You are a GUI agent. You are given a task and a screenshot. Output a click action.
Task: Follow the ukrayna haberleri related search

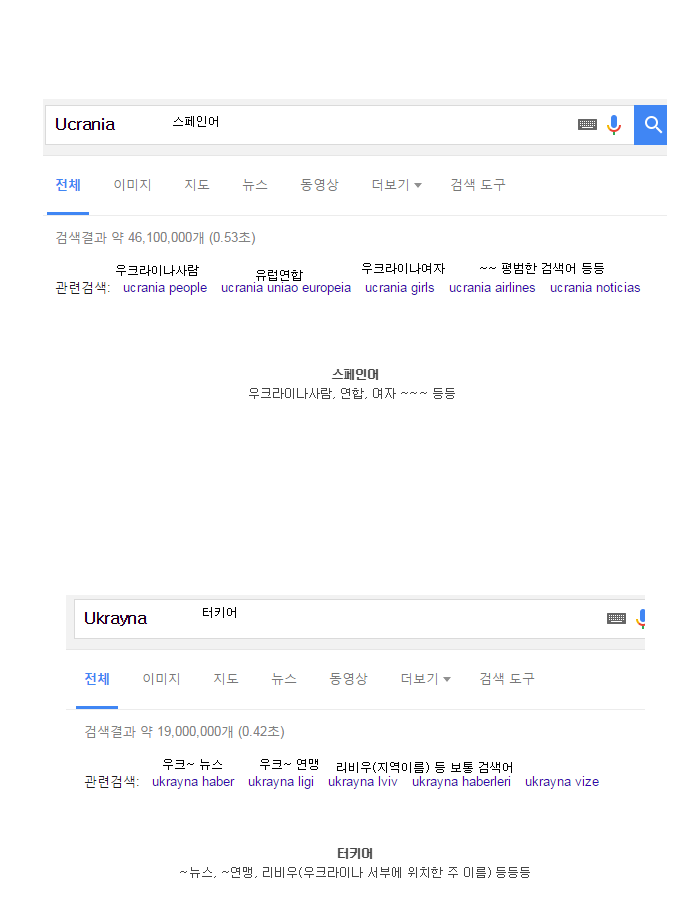pos(461,782)
